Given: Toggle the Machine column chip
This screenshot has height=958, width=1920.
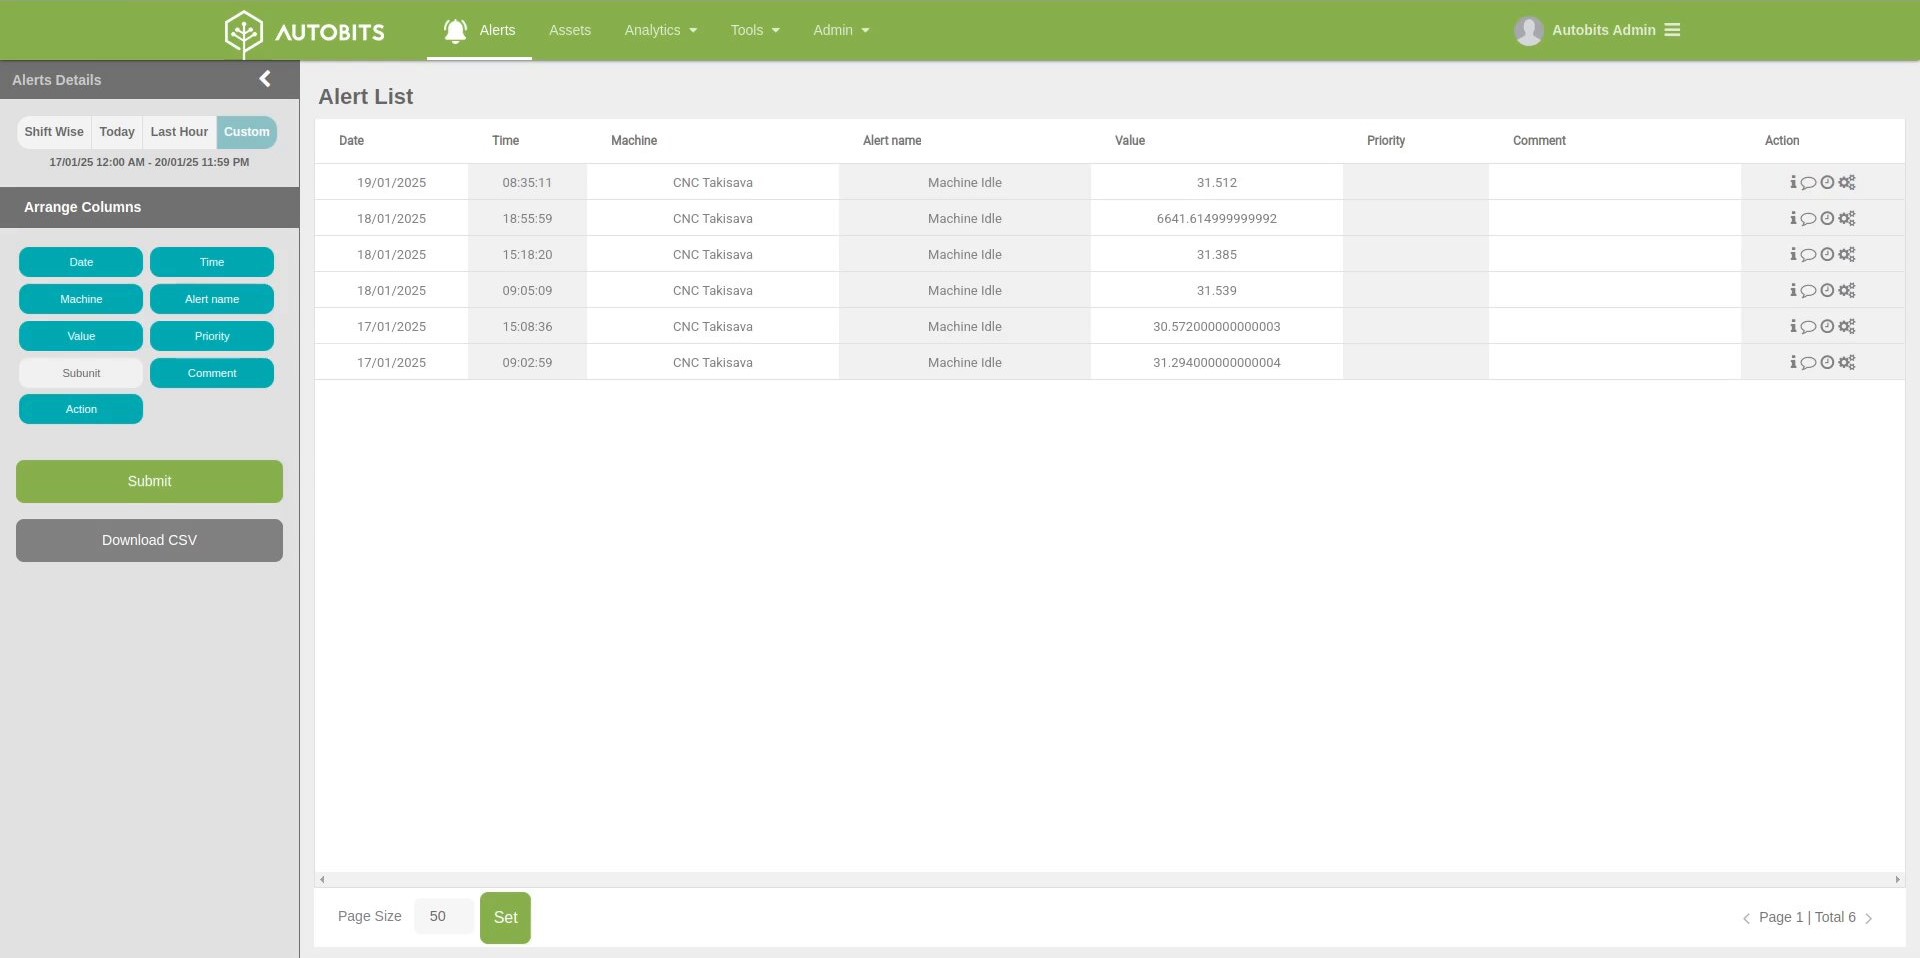Looking at the screenshot, I should pos(81,299).
